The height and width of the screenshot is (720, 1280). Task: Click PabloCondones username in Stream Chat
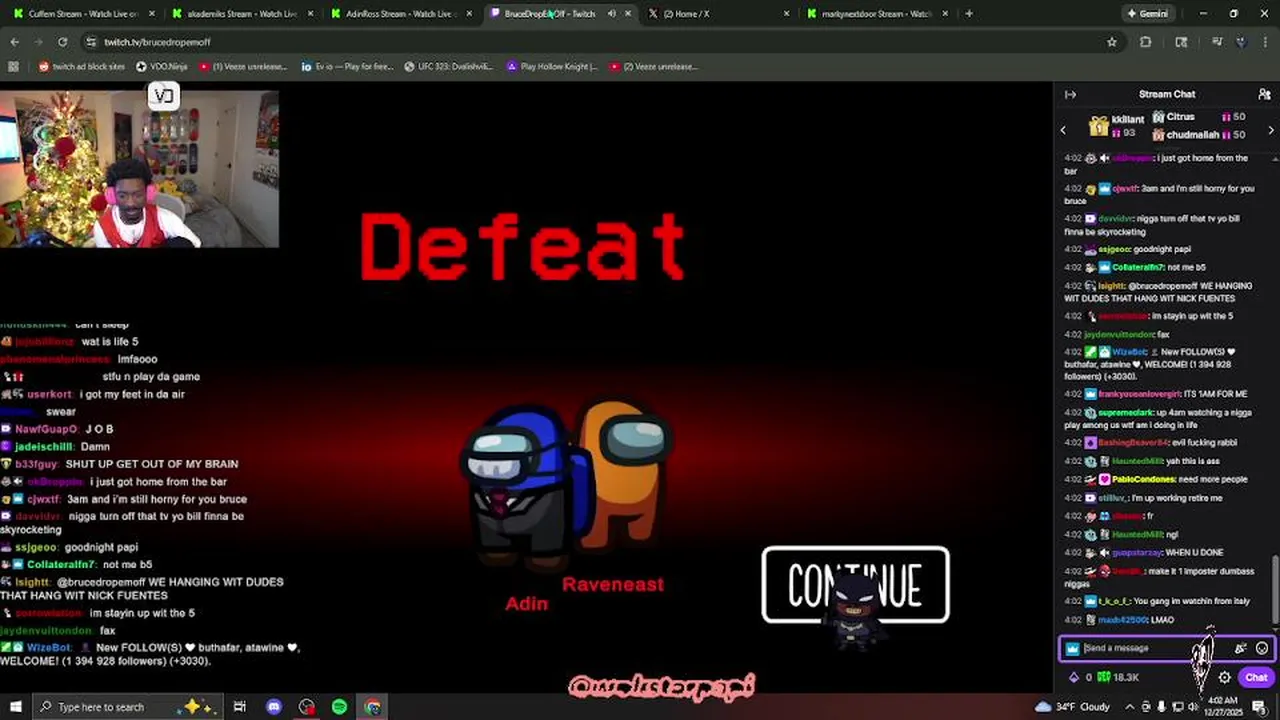pyautogui.click(x=1145, y=479)
